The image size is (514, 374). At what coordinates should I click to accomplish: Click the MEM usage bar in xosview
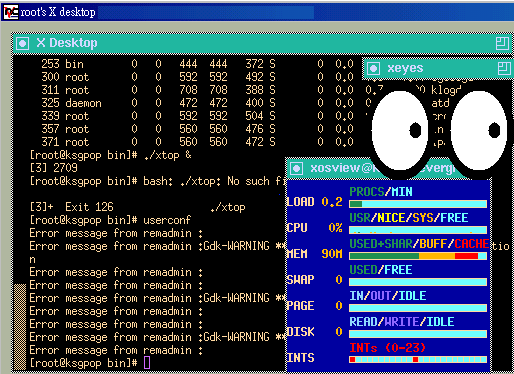coord(418,256)
